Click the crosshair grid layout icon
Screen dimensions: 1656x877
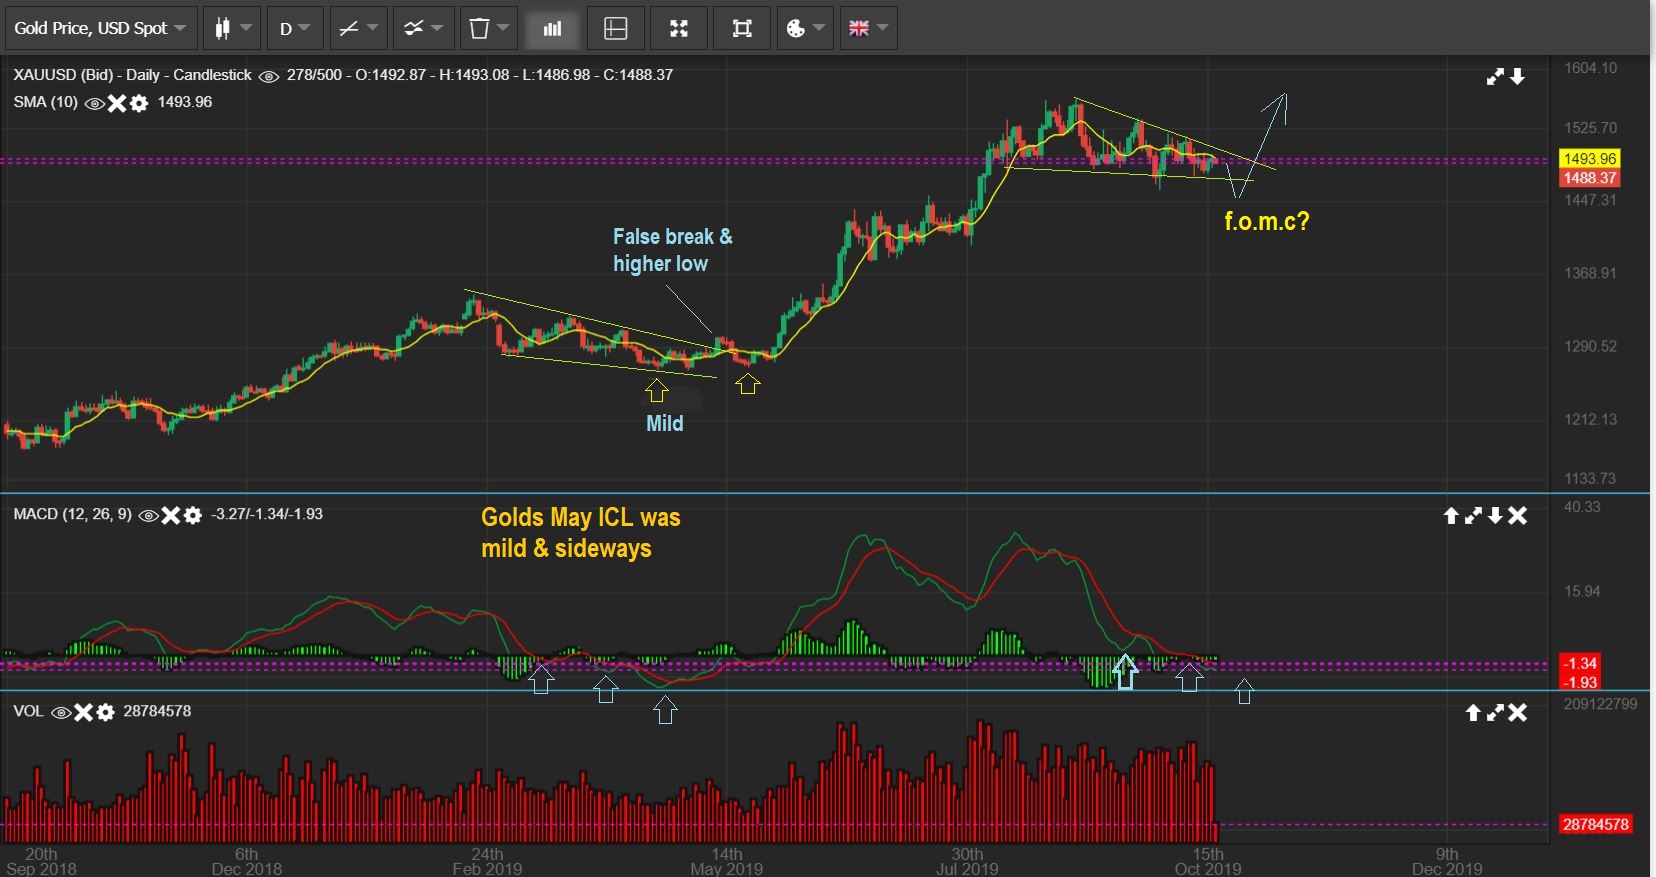(x=616, y=28)
